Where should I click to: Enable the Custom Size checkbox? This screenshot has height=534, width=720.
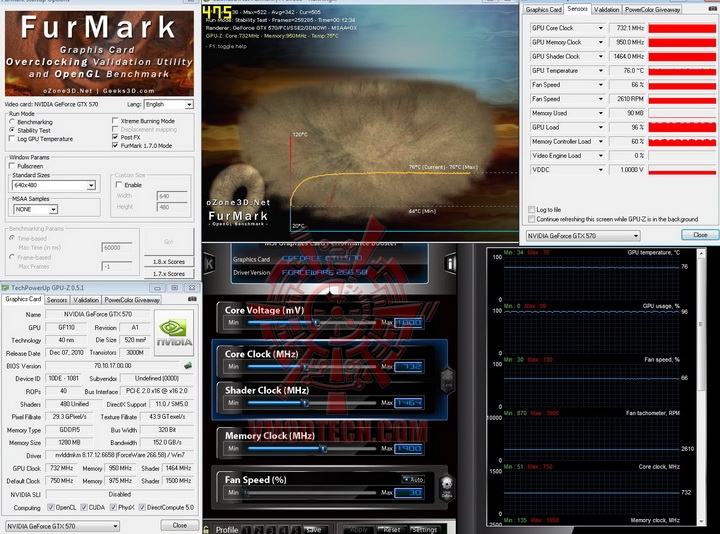click(119, 185)
